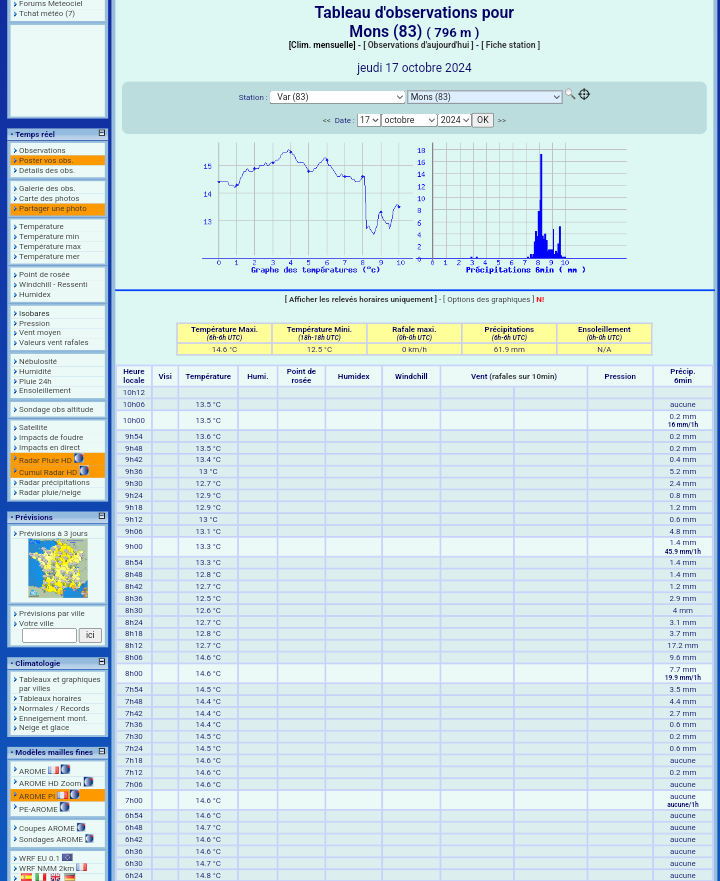Collapse the Climatologie panel toggle
720x881 pixels.
pyautogui.click(x=102, y=662)
